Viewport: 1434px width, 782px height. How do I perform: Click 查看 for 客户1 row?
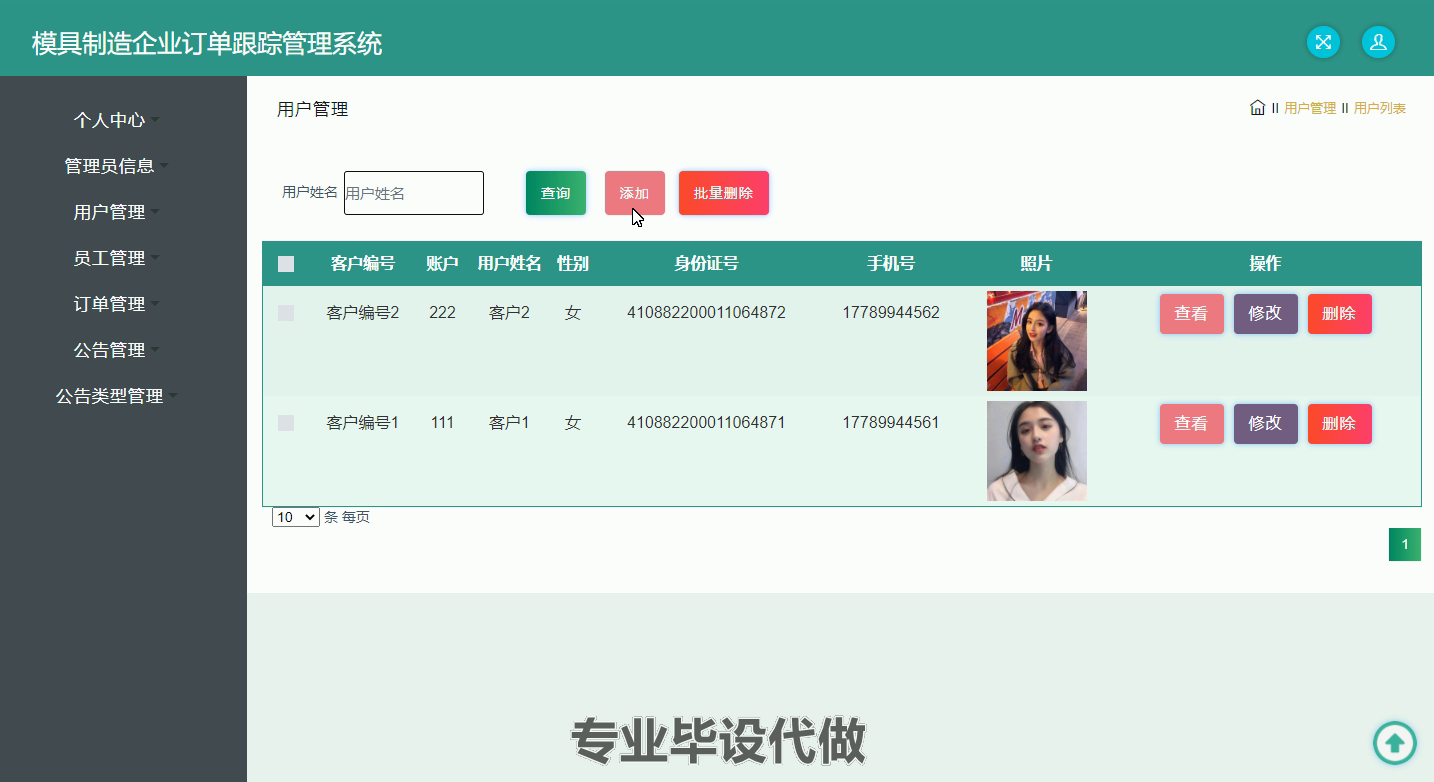click(x=1191, y=424)
